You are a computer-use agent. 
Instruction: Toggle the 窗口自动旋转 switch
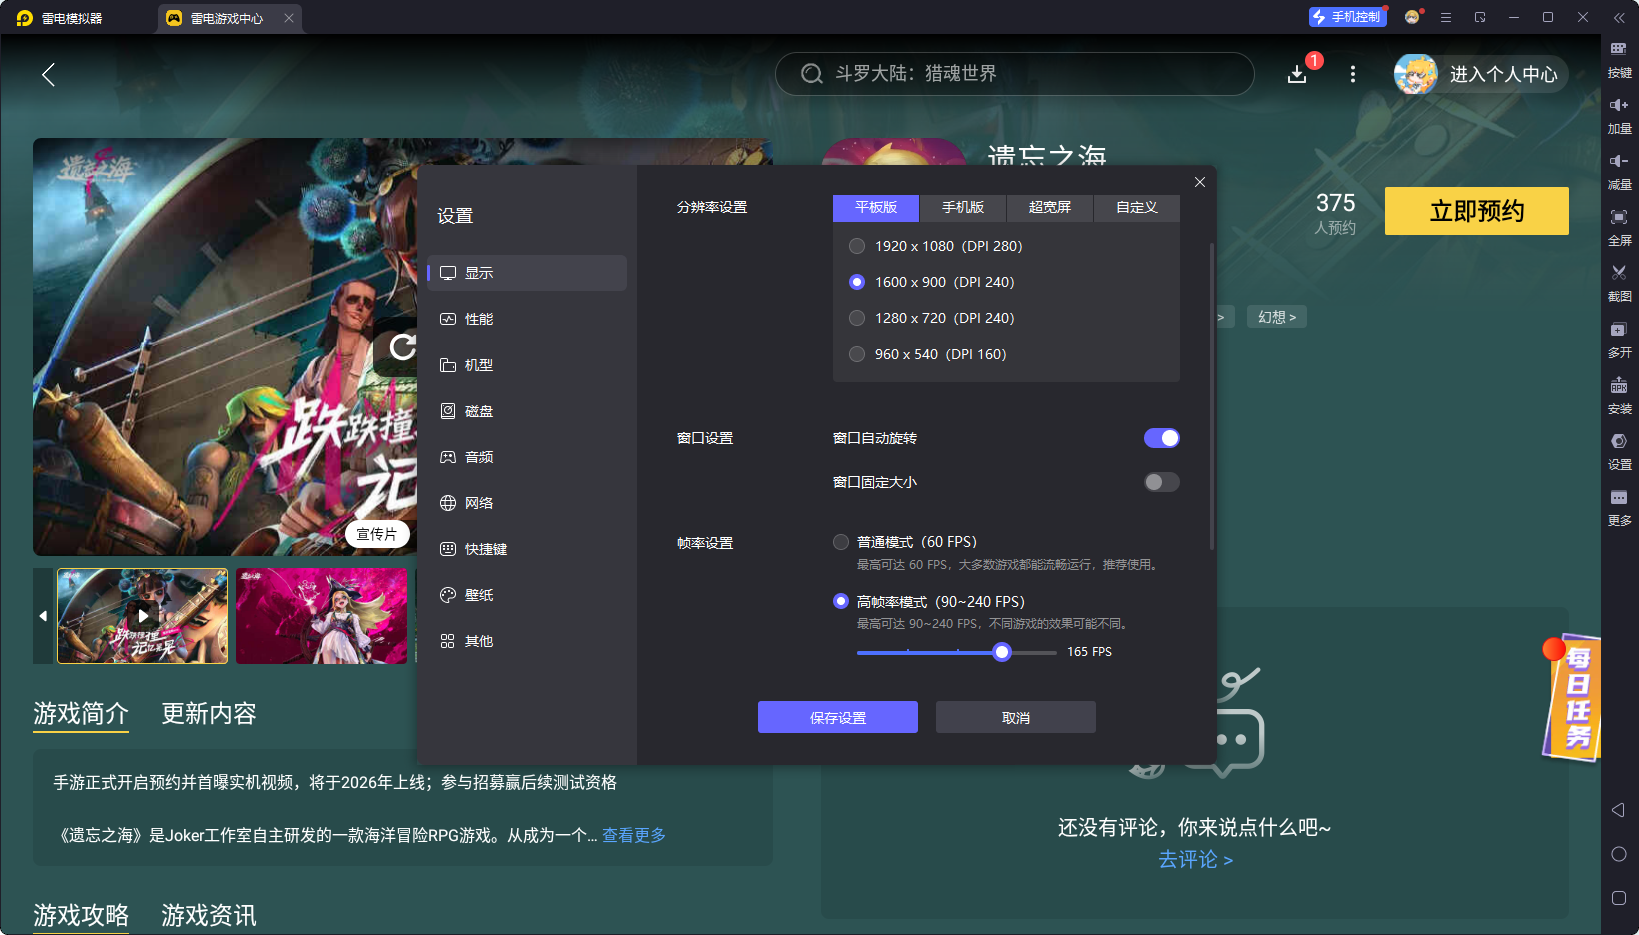click(1162, 438)
